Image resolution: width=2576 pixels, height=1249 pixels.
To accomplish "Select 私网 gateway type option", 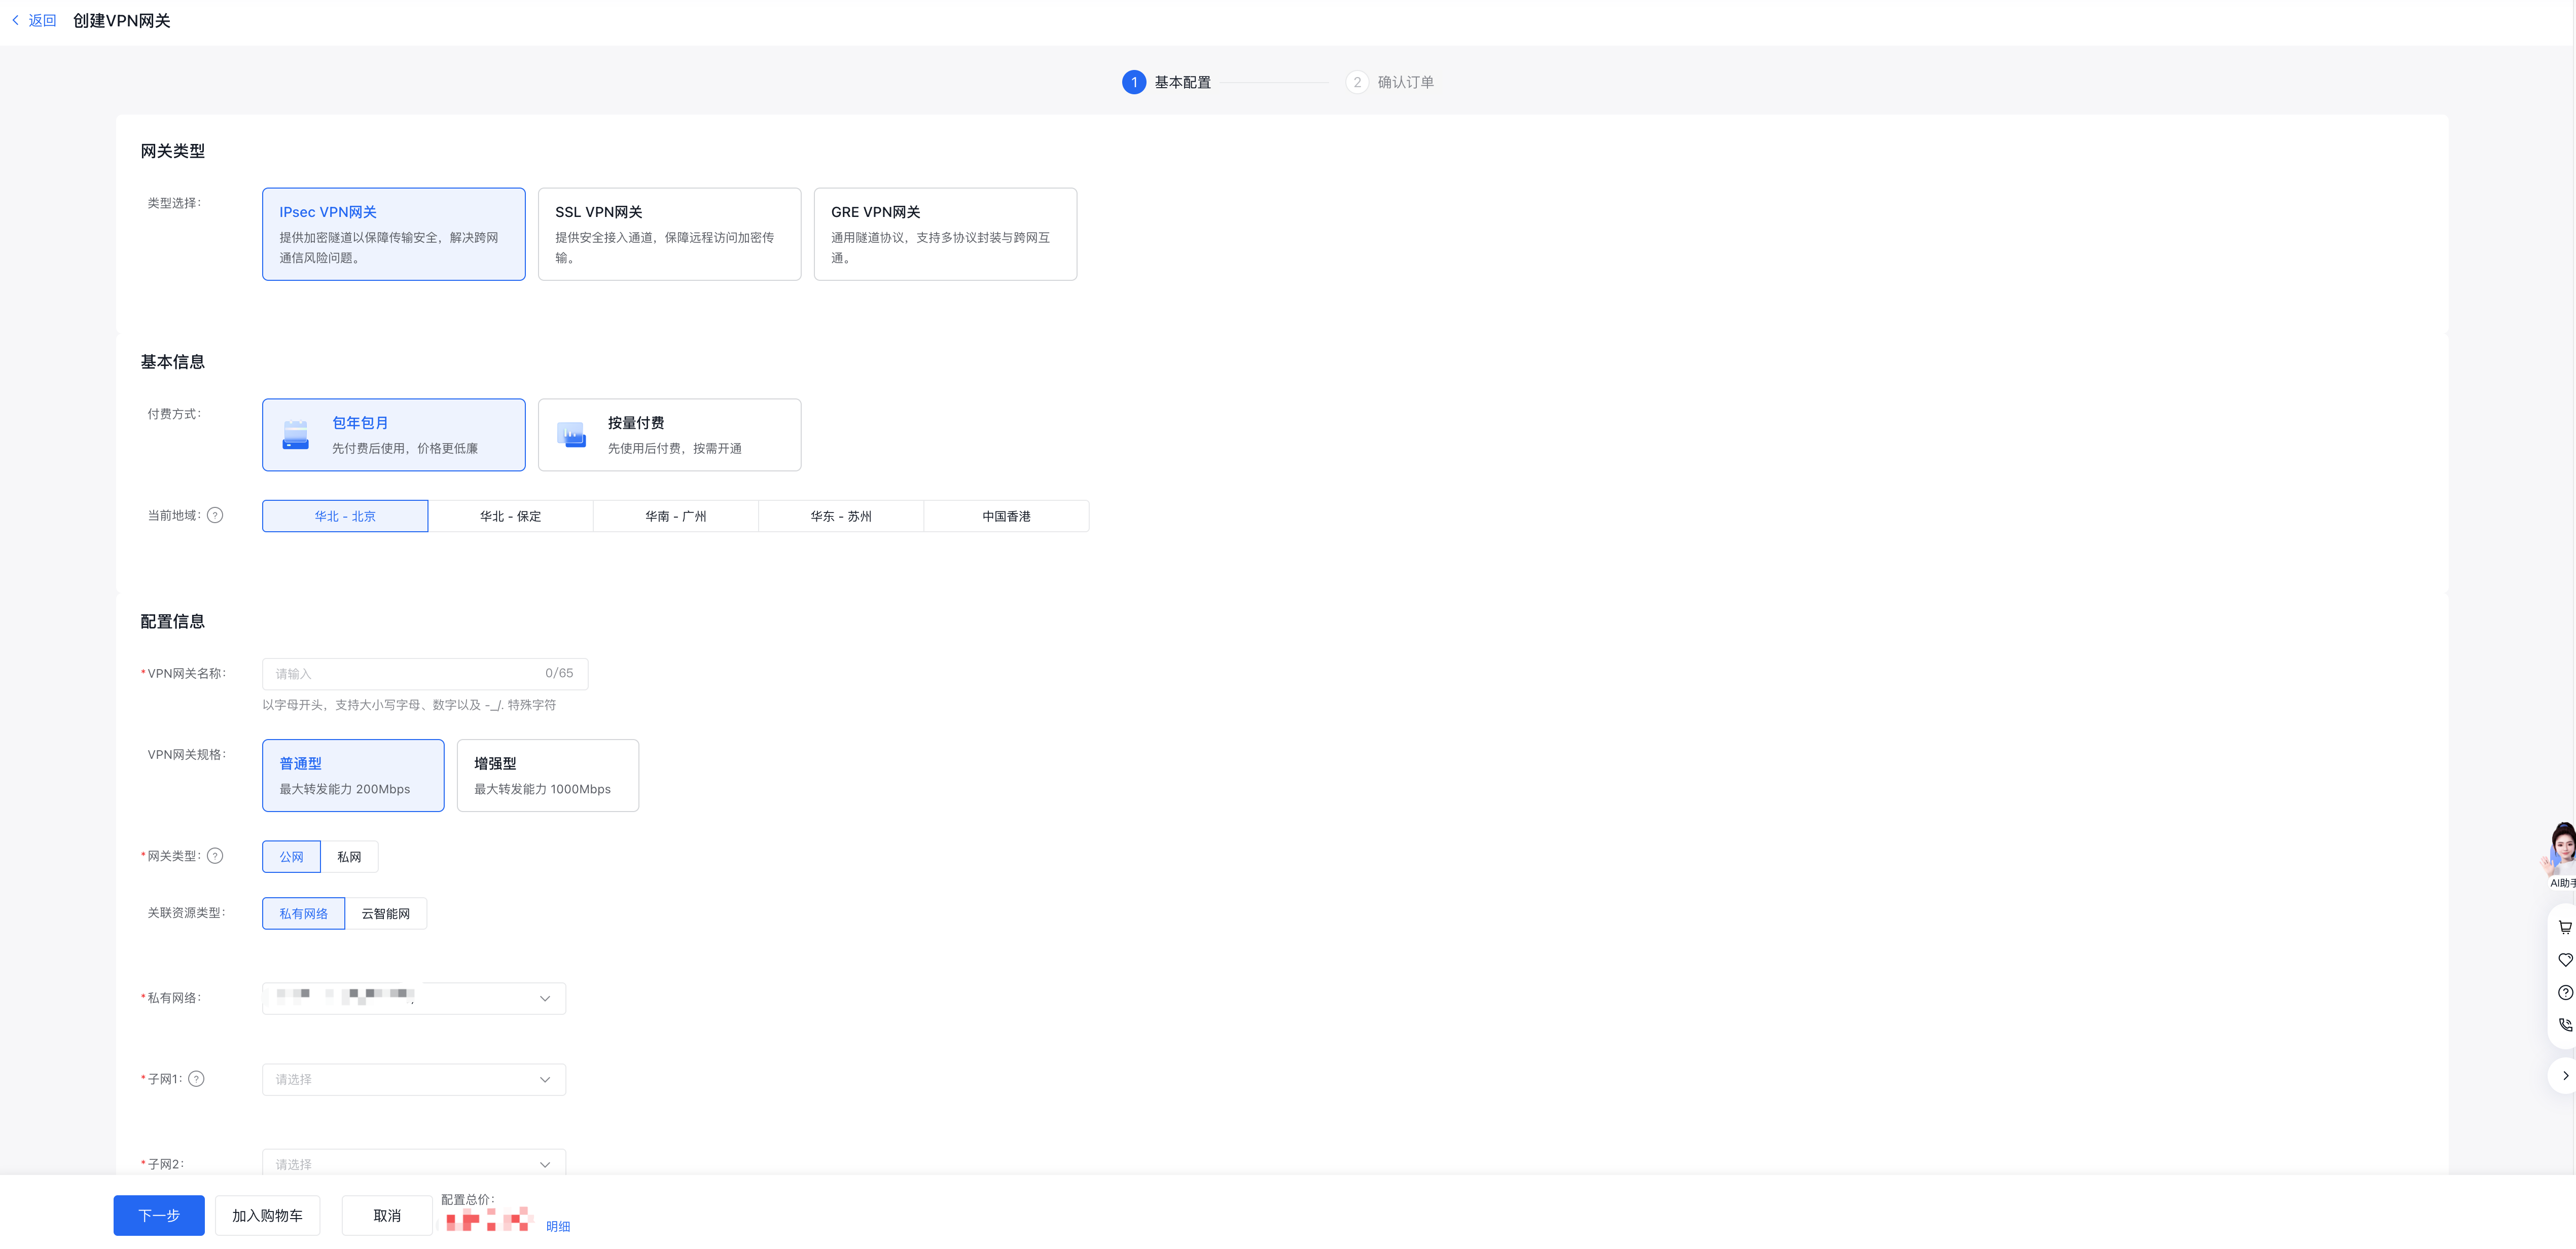I will [349, 857].
